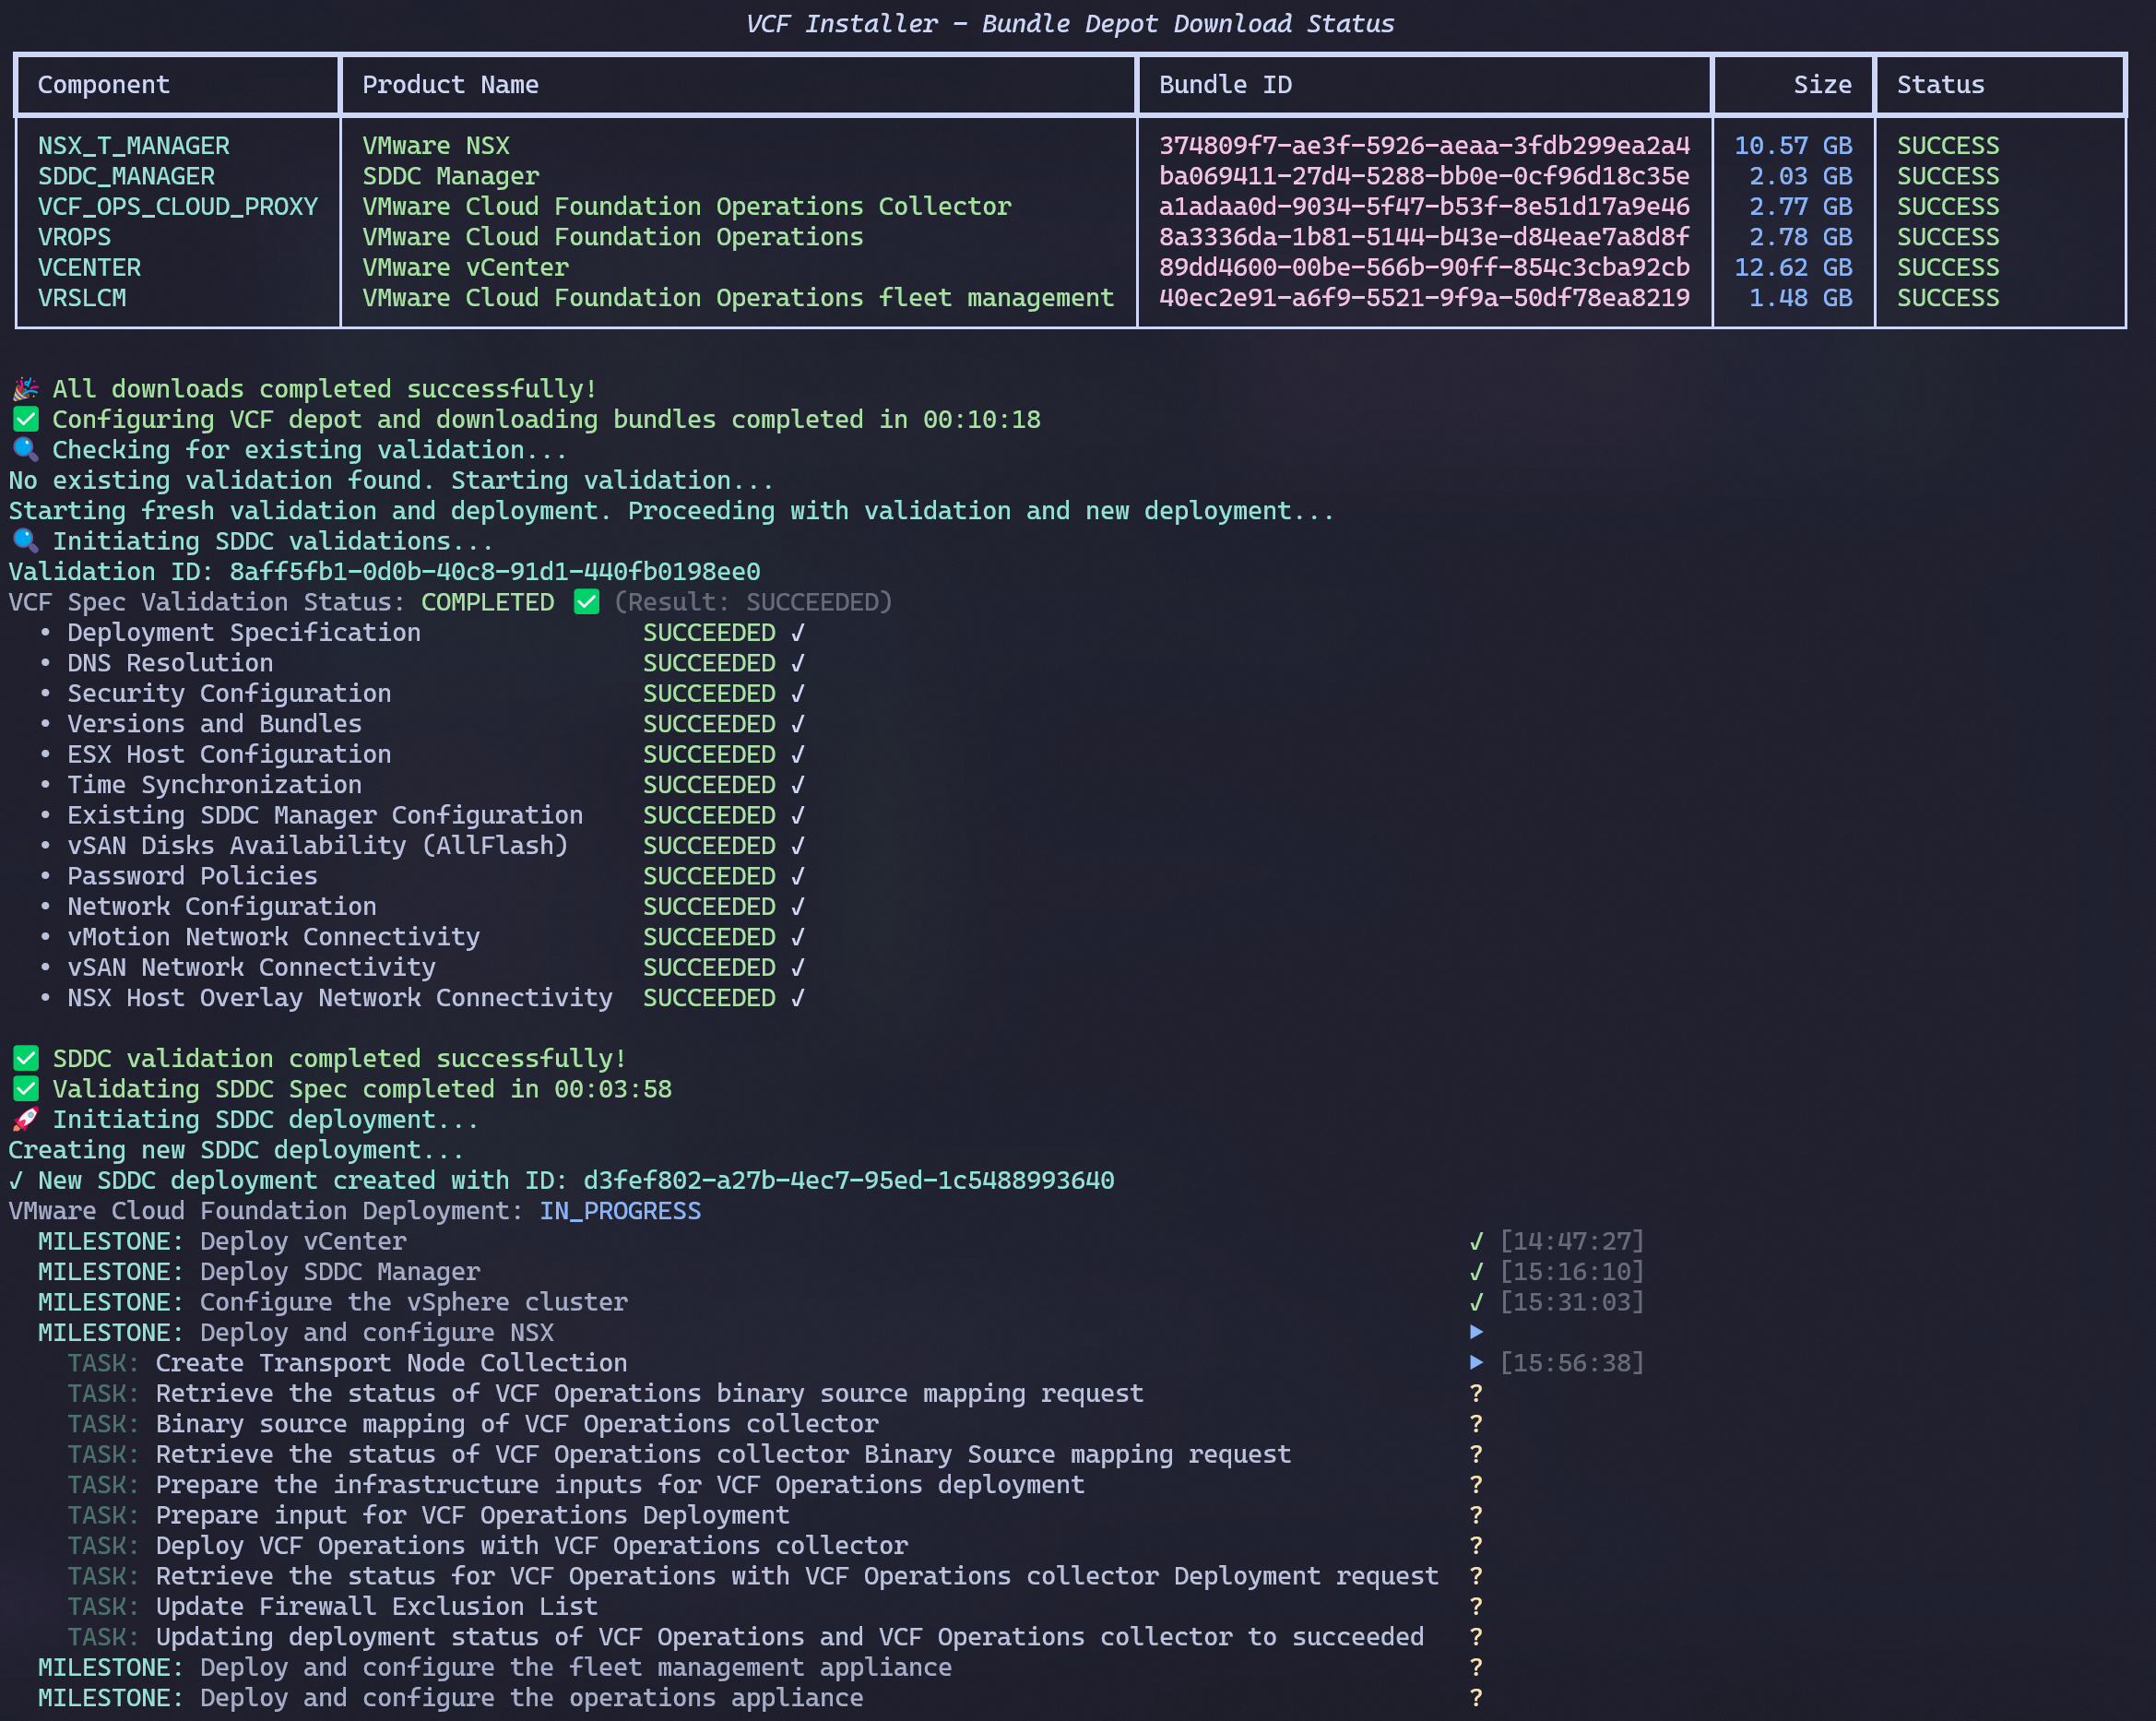Click the SUCCESS status for VRSLCM row
This screenshot has width=2156, height=1721.
click(x=1948, y=298)
